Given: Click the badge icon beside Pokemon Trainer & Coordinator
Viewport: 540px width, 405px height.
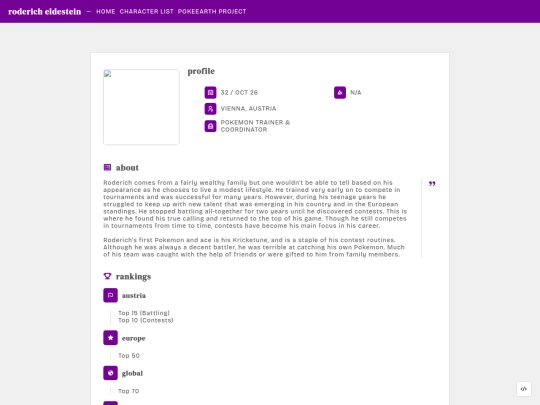Looking at the screenshot, I should (x=210, y=126).
